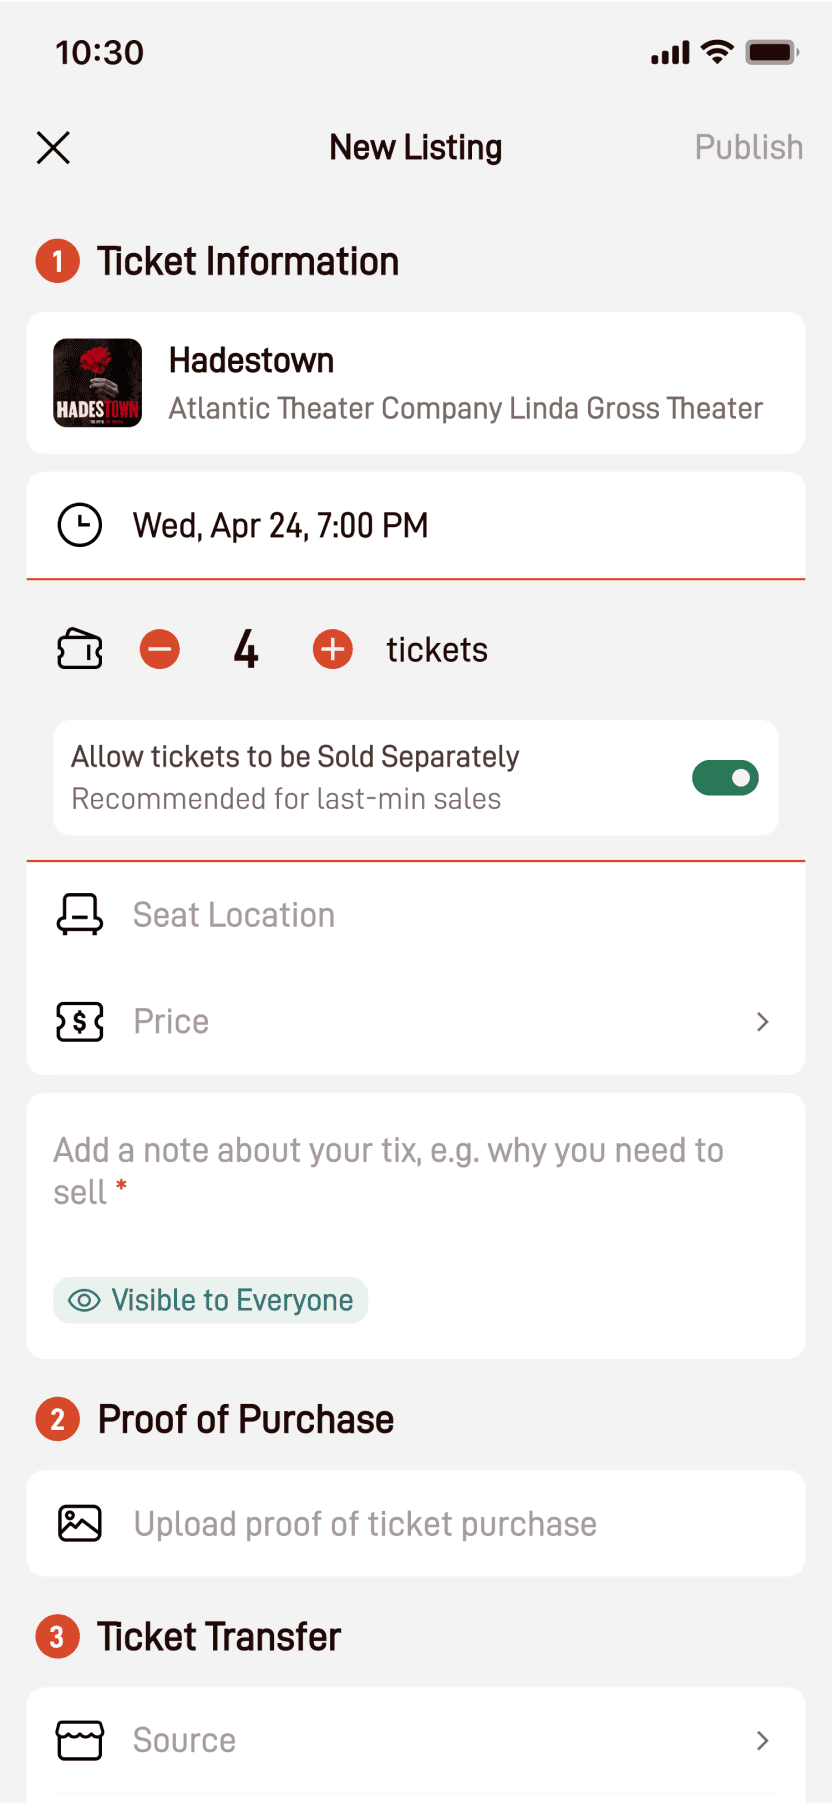Open the Hadestown poster thumbnail
This screenshot has height=1804, width=832.
[x=97, y=383]
